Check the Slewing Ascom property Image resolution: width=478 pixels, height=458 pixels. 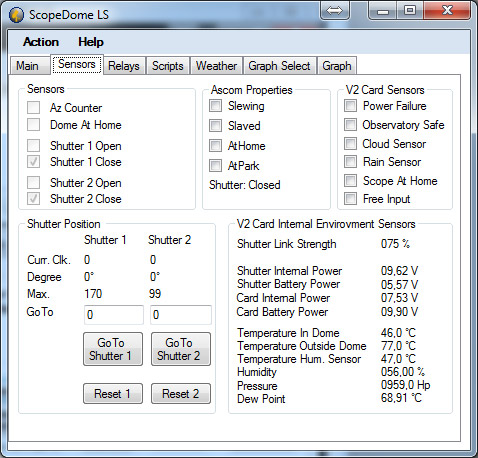215,106
